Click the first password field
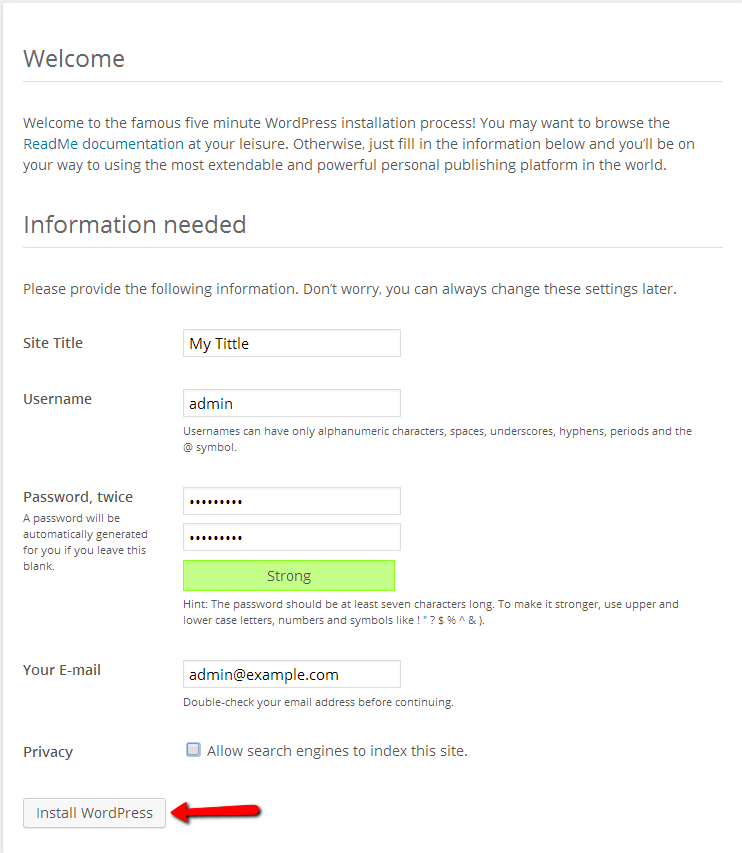 coord(292,501)
